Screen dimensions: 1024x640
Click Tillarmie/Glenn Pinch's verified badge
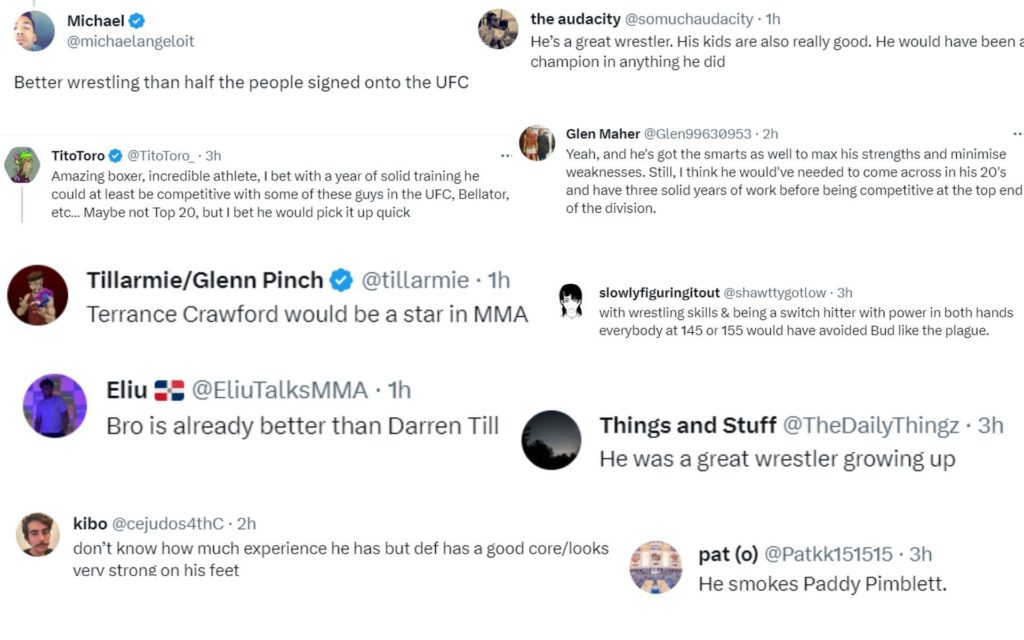pos(341,280)
